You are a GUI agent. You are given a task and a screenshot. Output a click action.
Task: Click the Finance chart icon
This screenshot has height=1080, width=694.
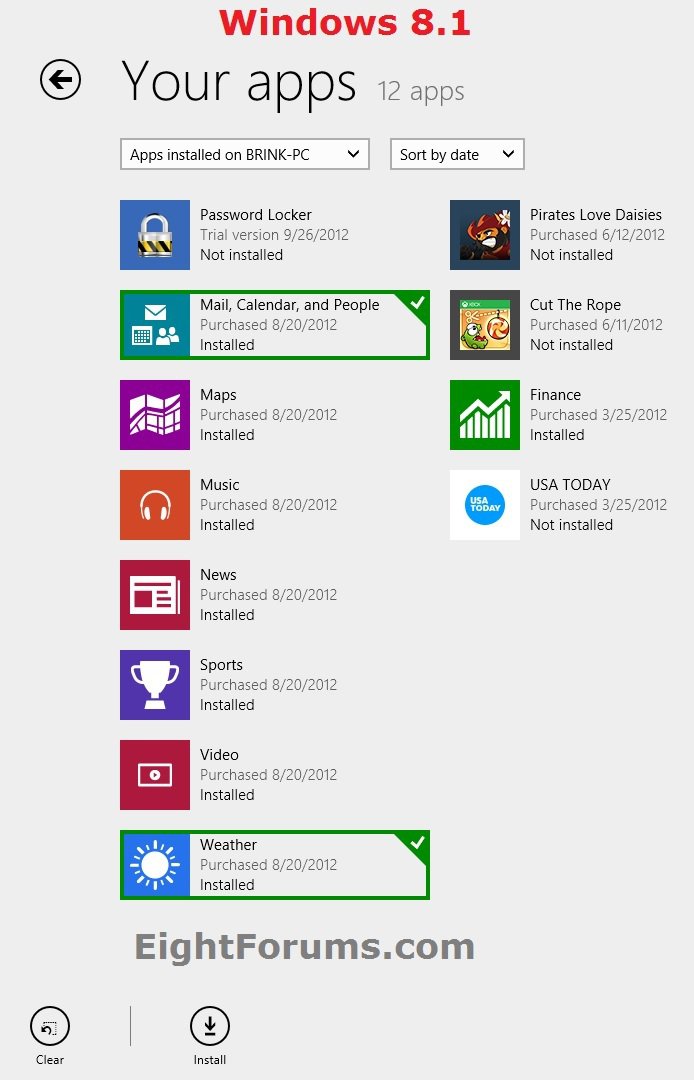485,415
